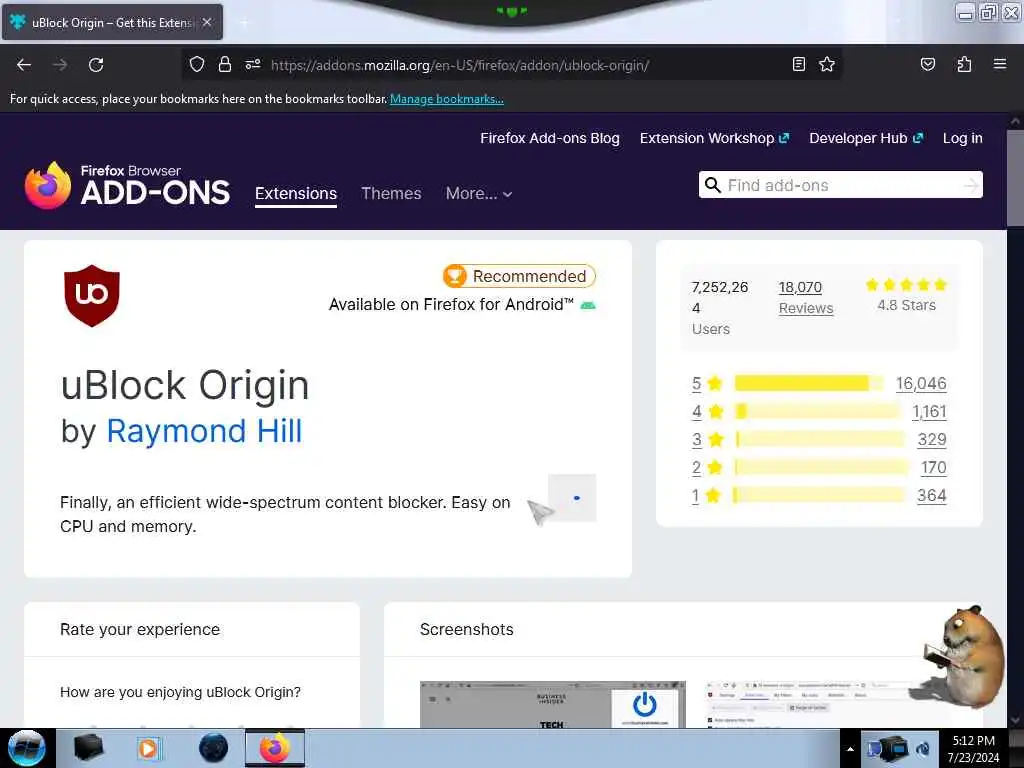Screen dimensions: 1024x768
Task: Open the 329 three-star reviews count
Action: coord(932,440)
